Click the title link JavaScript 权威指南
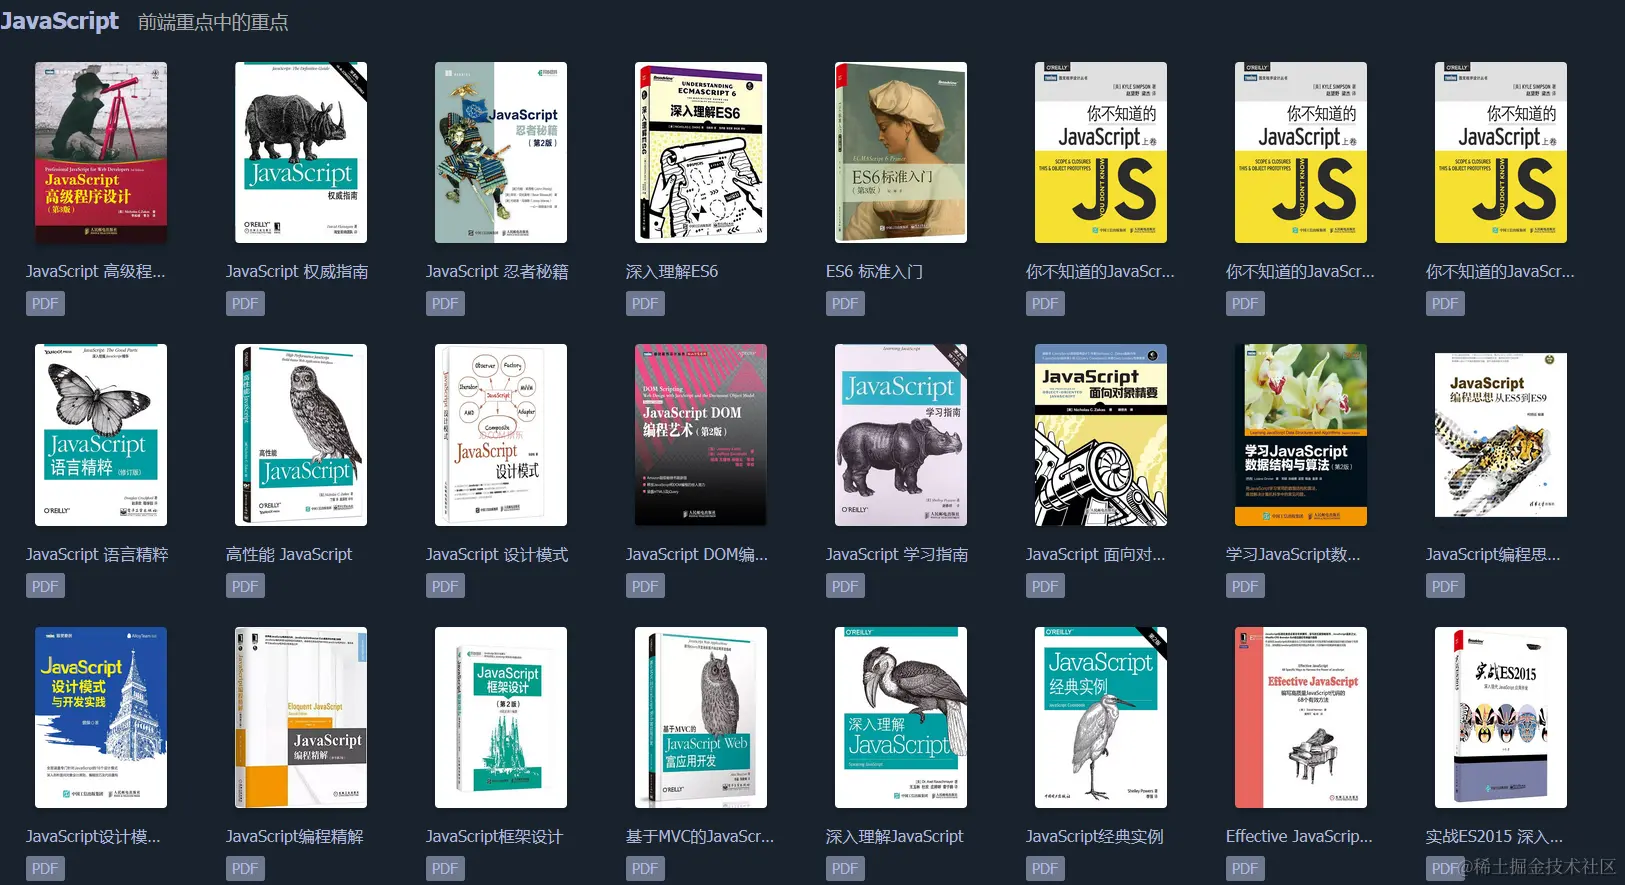Screen dimensions: 1625x885 coord(297,271)
